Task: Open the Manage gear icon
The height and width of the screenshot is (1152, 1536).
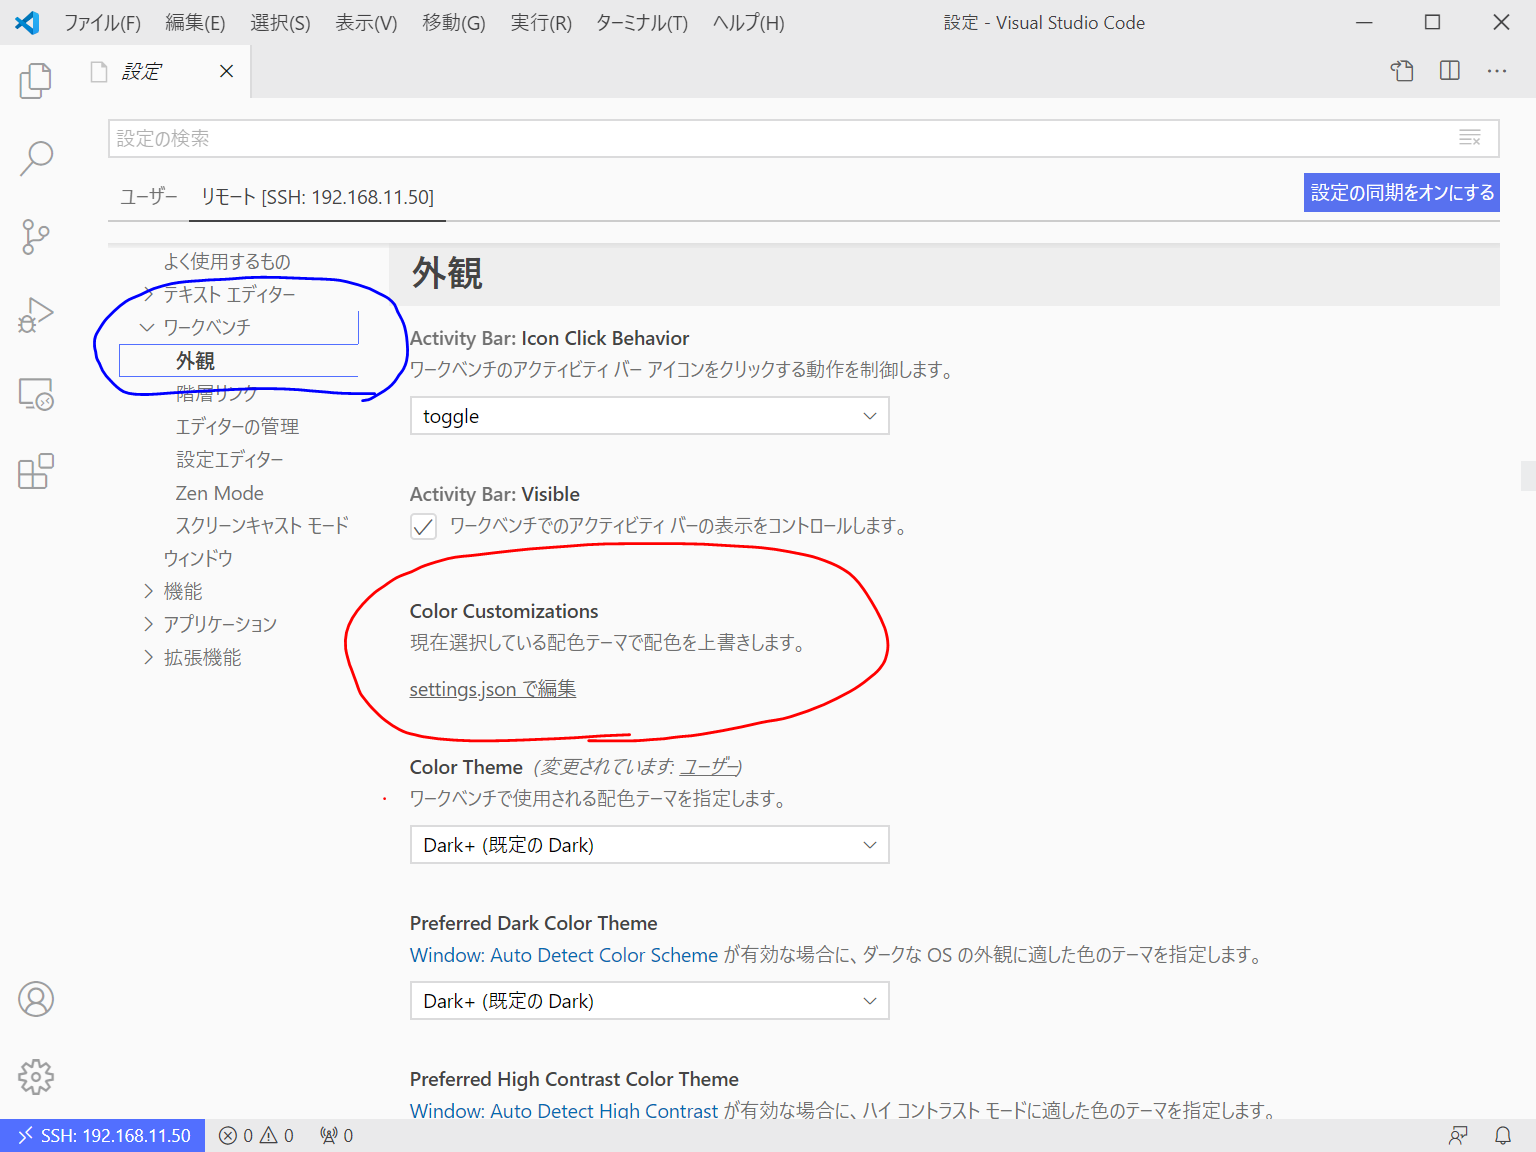Action: pyautogui.click(x=36, y=1077)
